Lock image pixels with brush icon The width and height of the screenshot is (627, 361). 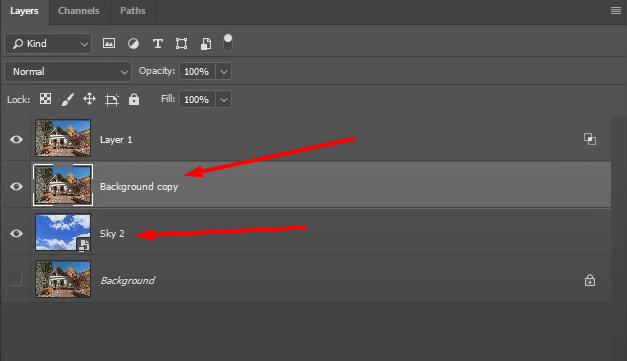tap(68, 99)
